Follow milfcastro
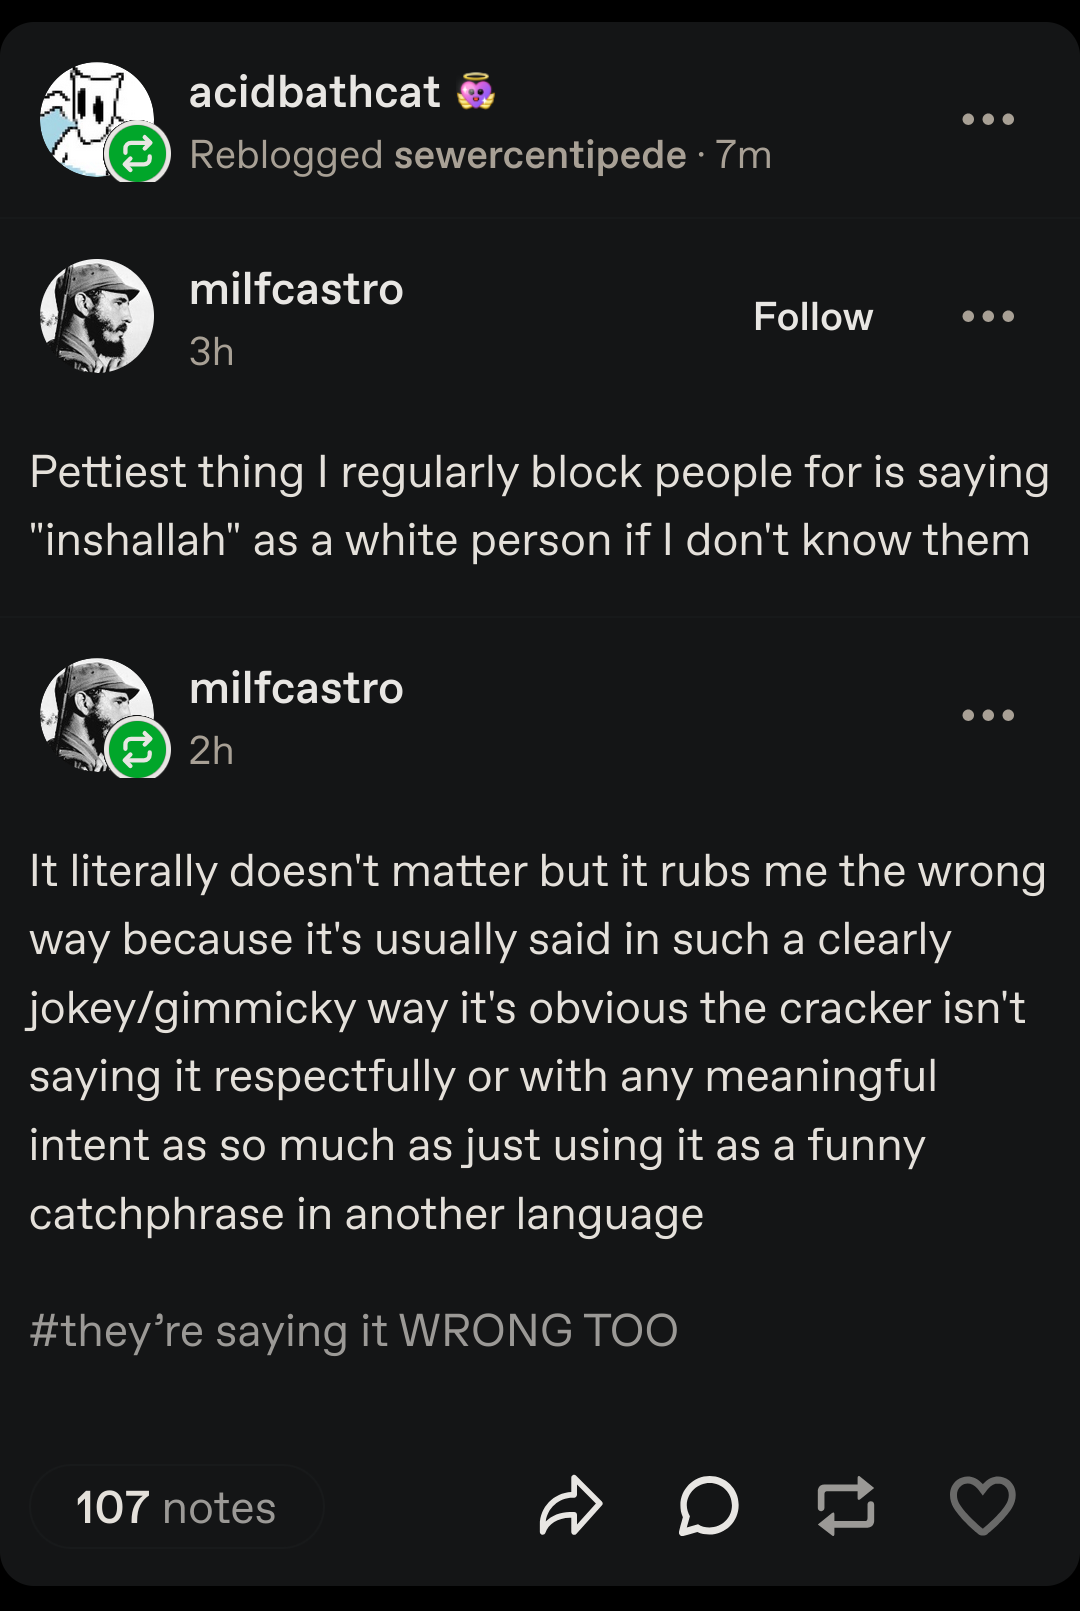The width and height of the screenshot is (1080, 1611). tap(813, 317)
